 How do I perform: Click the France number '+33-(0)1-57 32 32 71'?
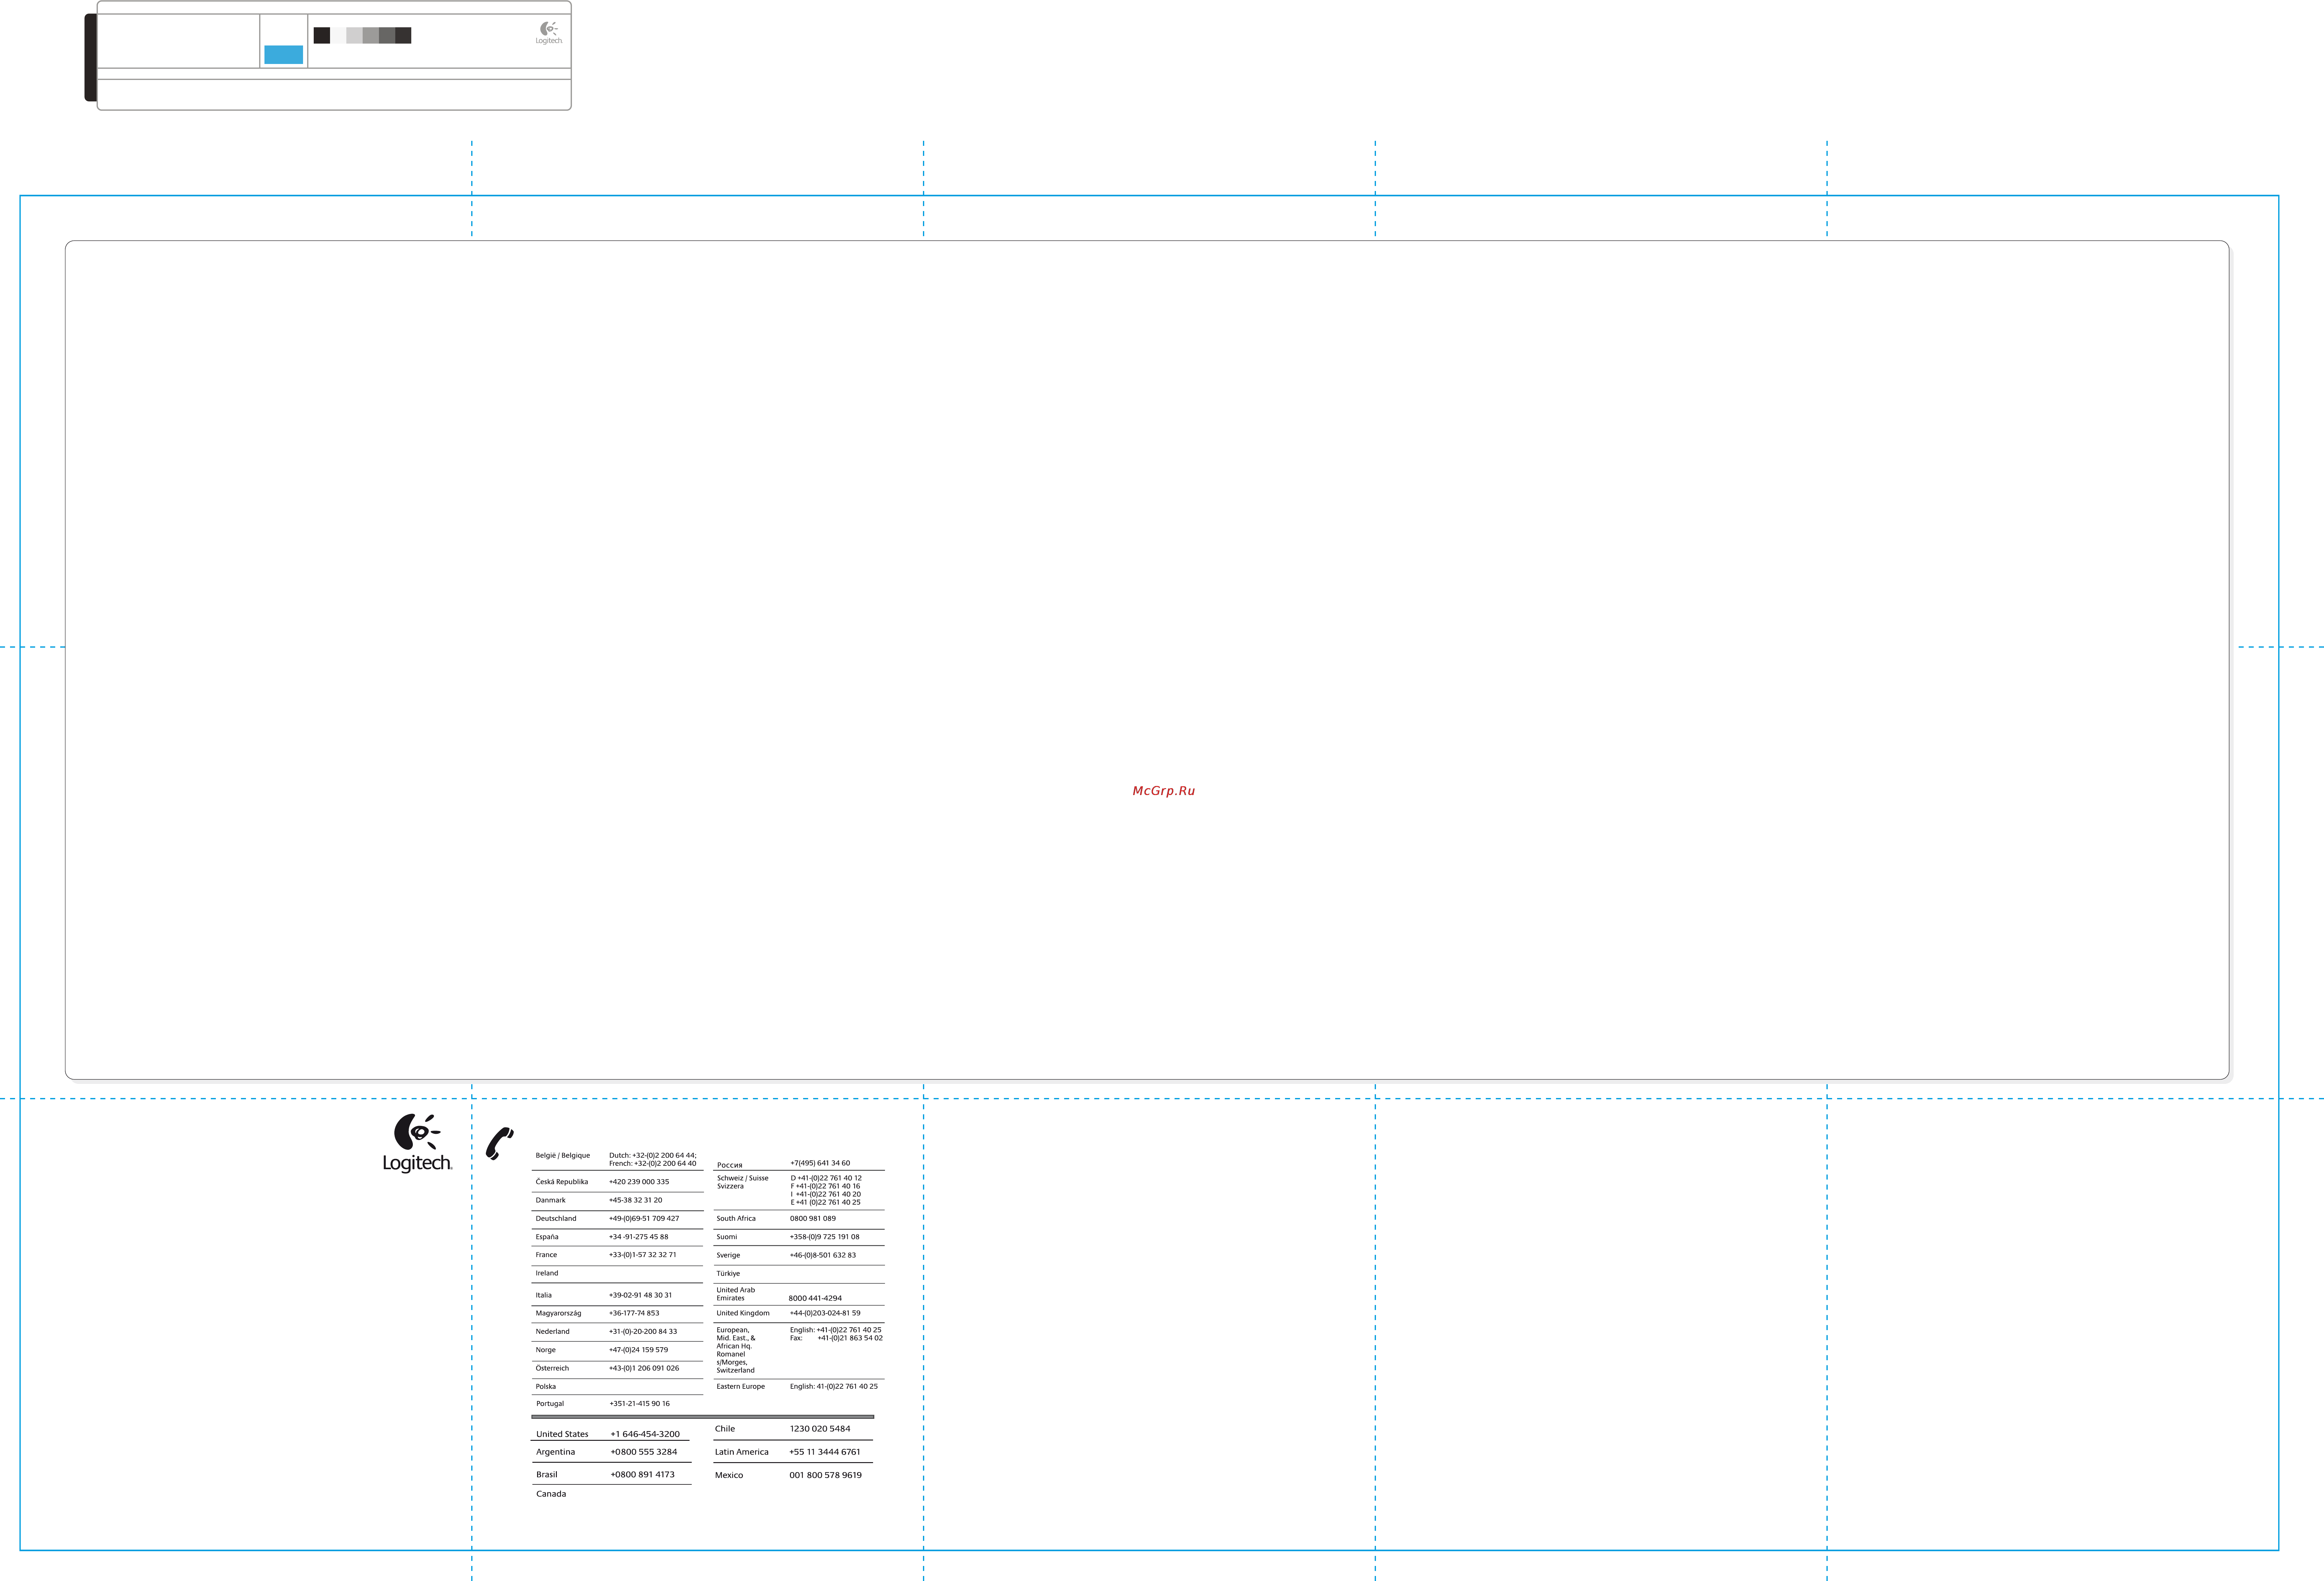tap(643, 1255)
